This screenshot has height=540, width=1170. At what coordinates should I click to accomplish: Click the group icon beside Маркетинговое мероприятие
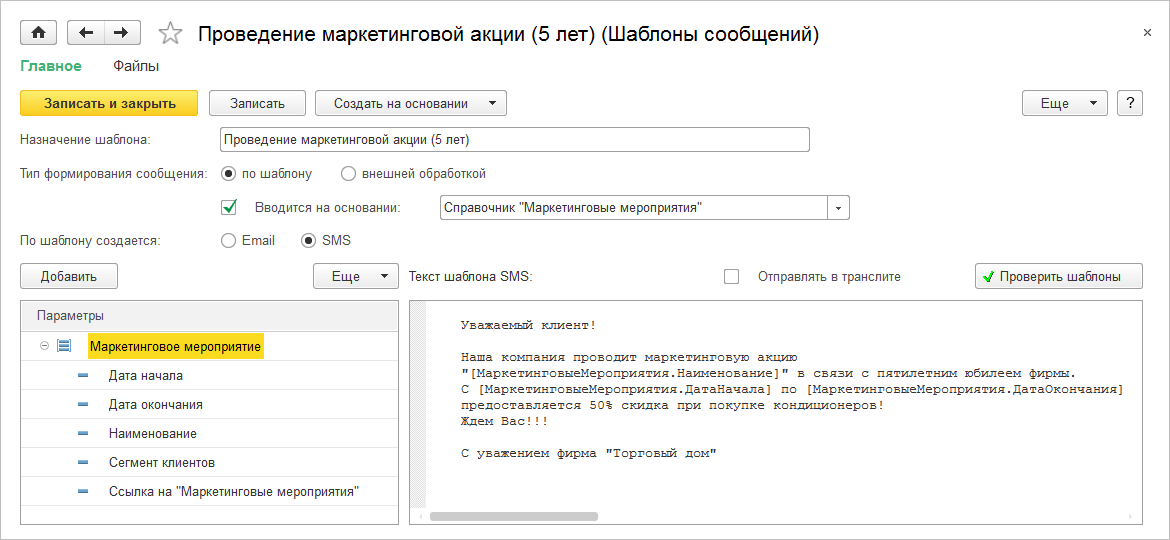pos(65,346)
